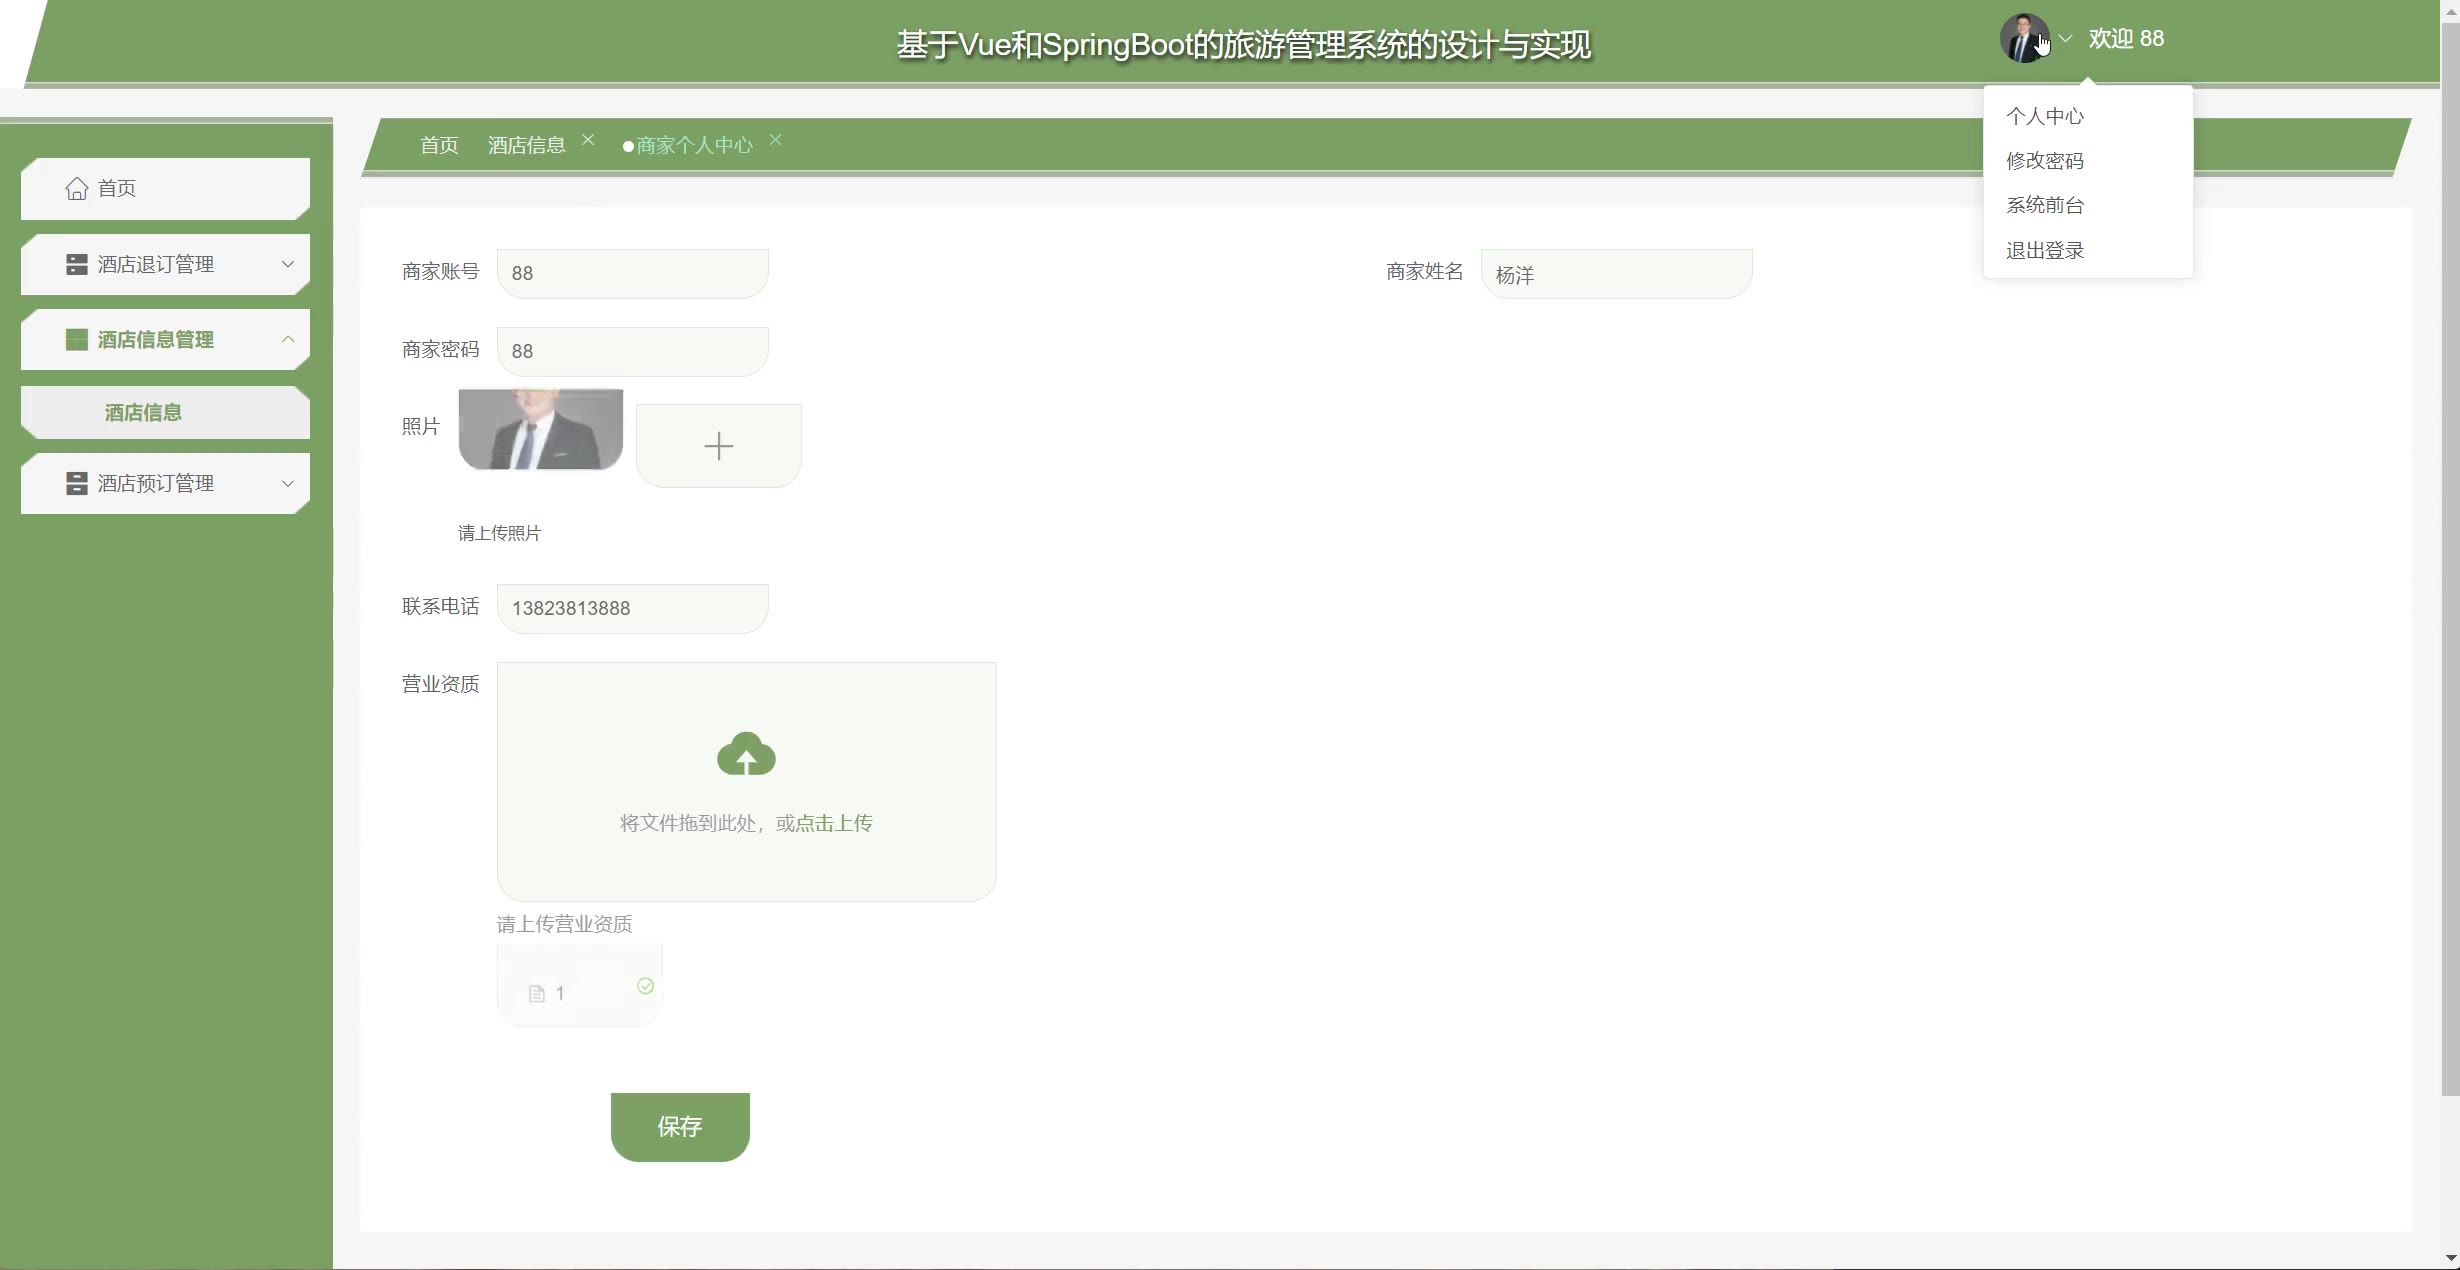Toggle the dropdown arrow beside avatar
2460x1270 pixels.
(2066, 39)
